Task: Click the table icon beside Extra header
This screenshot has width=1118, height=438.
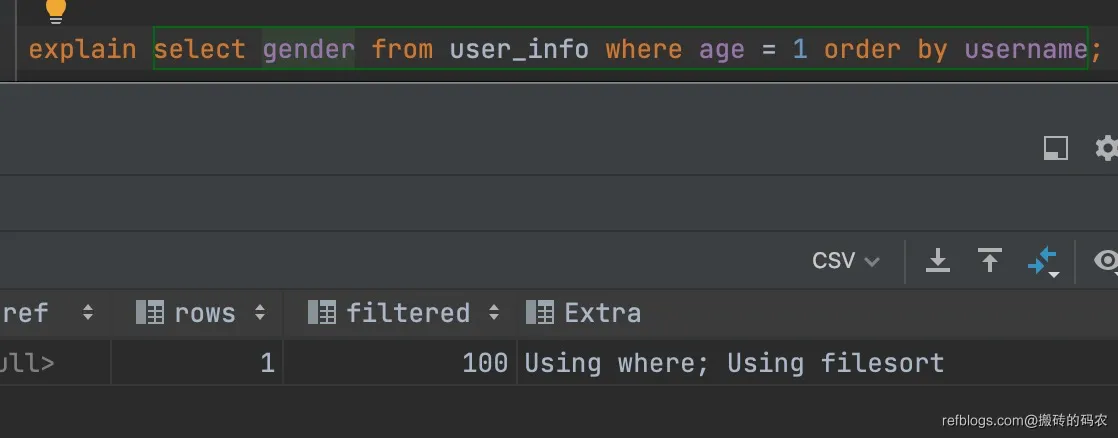Action: click(x=540, y=313)
